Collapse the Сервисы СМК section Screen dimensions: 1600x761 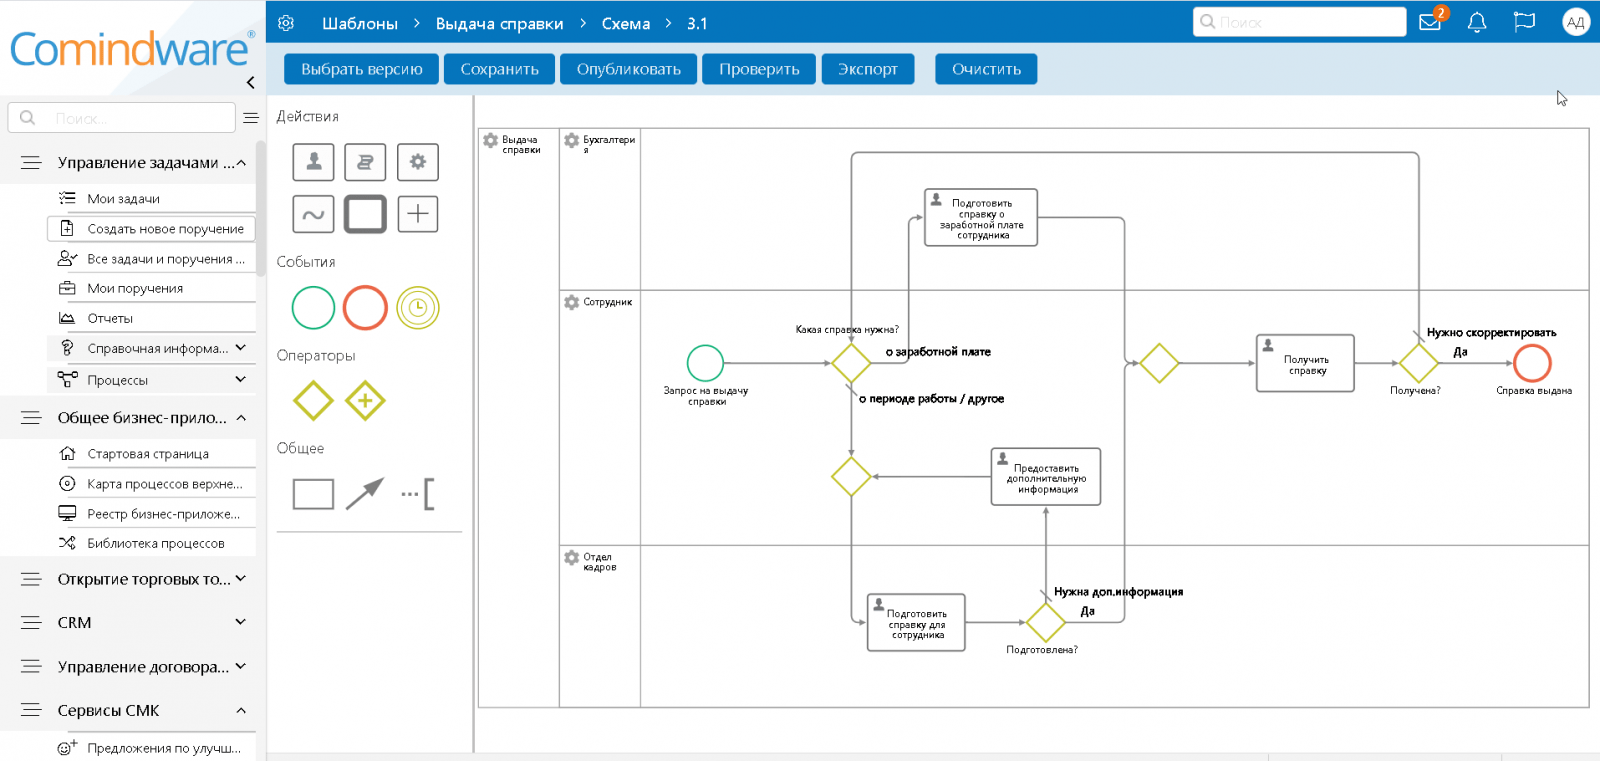pyautogui.click(x=240, y=710)
